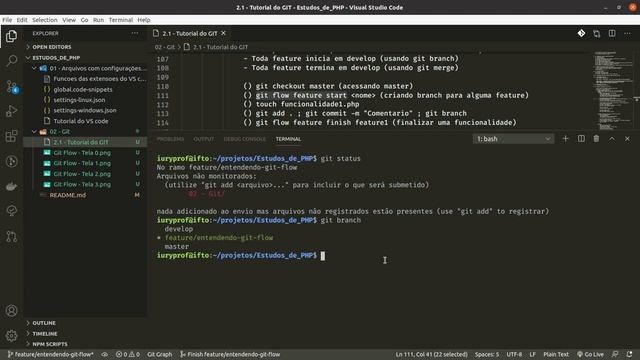This screenshot has width=640, height=360.
Task: Open settings-linux.json file
Action: (x=79, y=100)
